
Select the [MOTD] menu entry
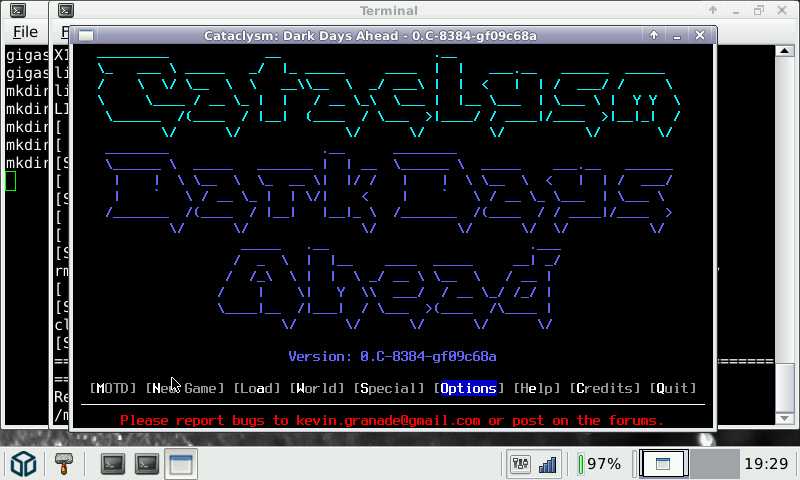tap(113, 388)
